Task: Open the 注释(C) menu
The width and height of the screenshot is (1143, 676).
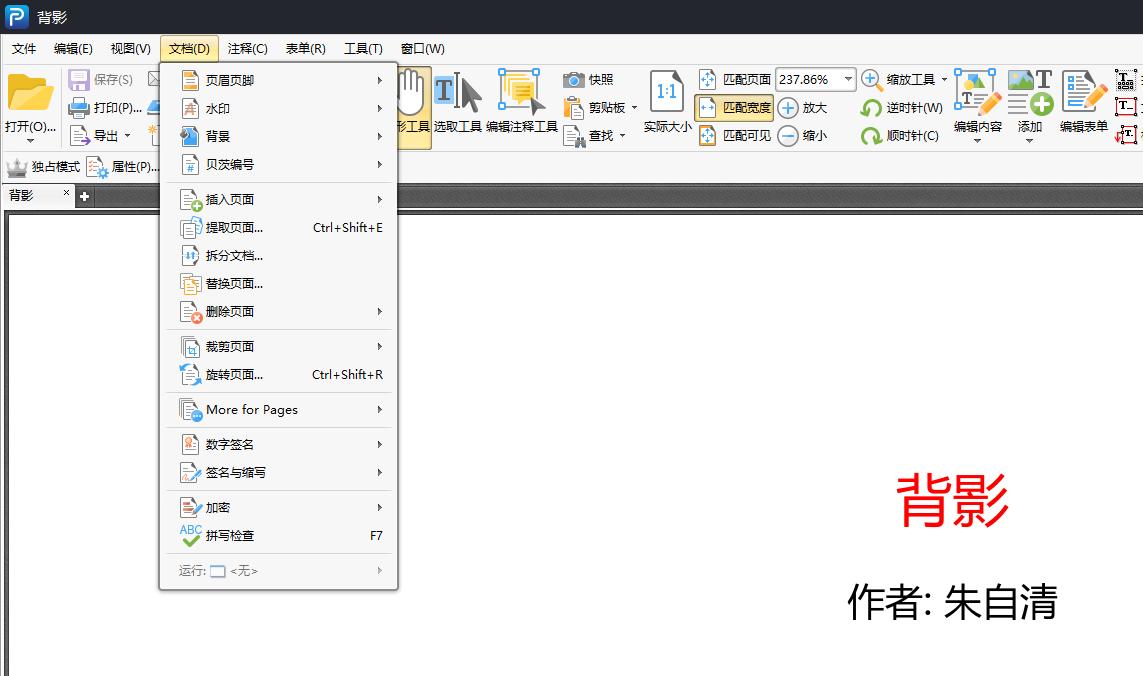Action: tap(247, 48)
